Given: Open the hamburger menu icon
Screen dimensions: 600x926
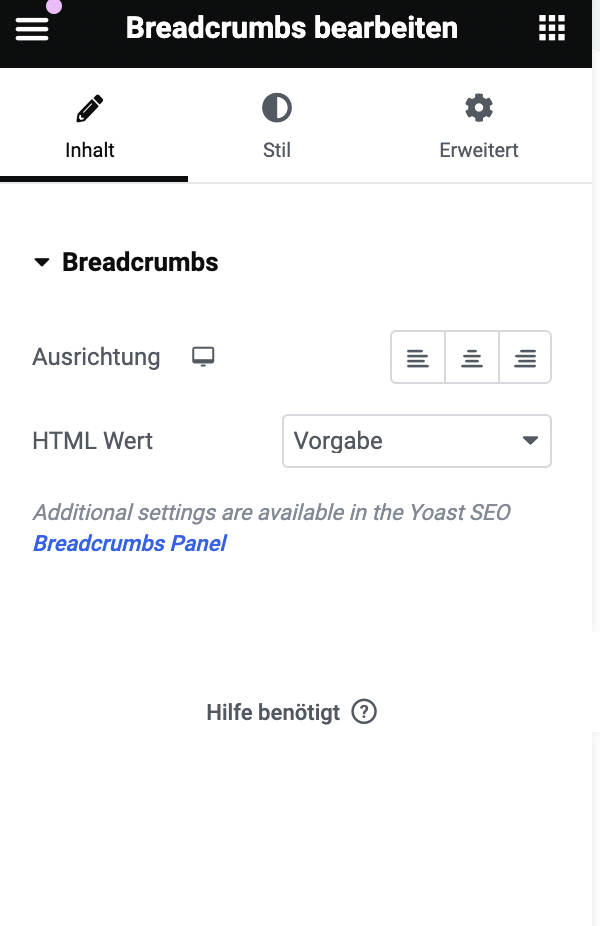Looking at the screenshot, I should (x=32, y=29).
